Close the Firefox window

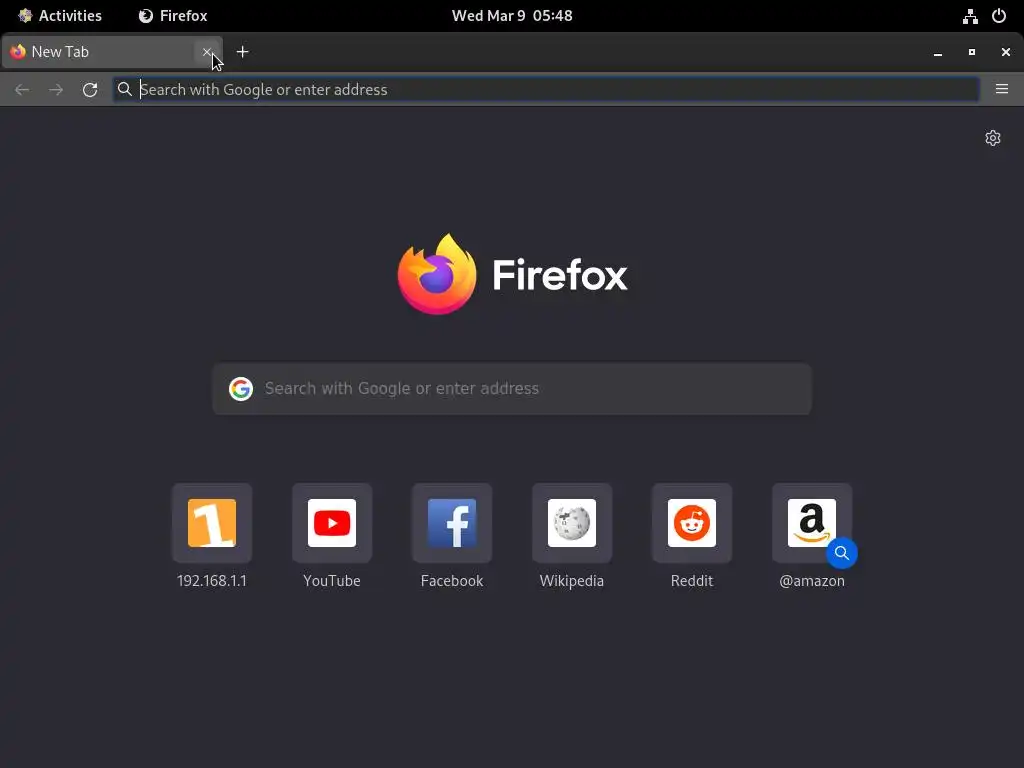coord(1006,52)
